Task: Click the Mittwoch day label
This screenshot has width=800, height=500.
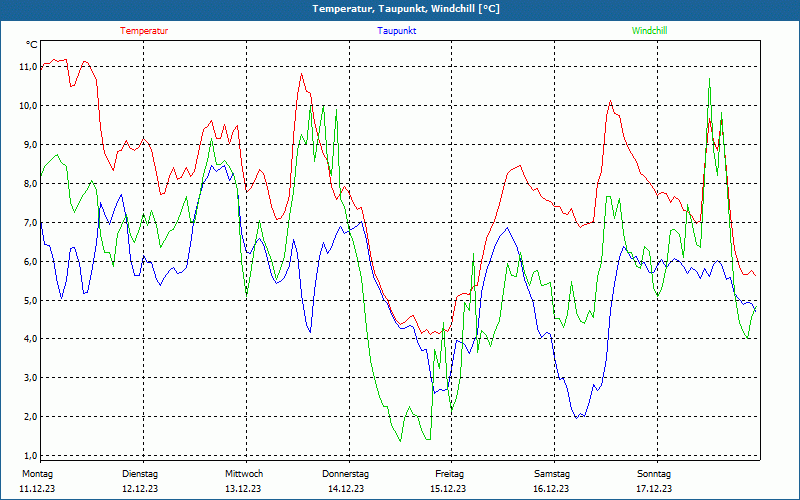Action: click(244, 474)
